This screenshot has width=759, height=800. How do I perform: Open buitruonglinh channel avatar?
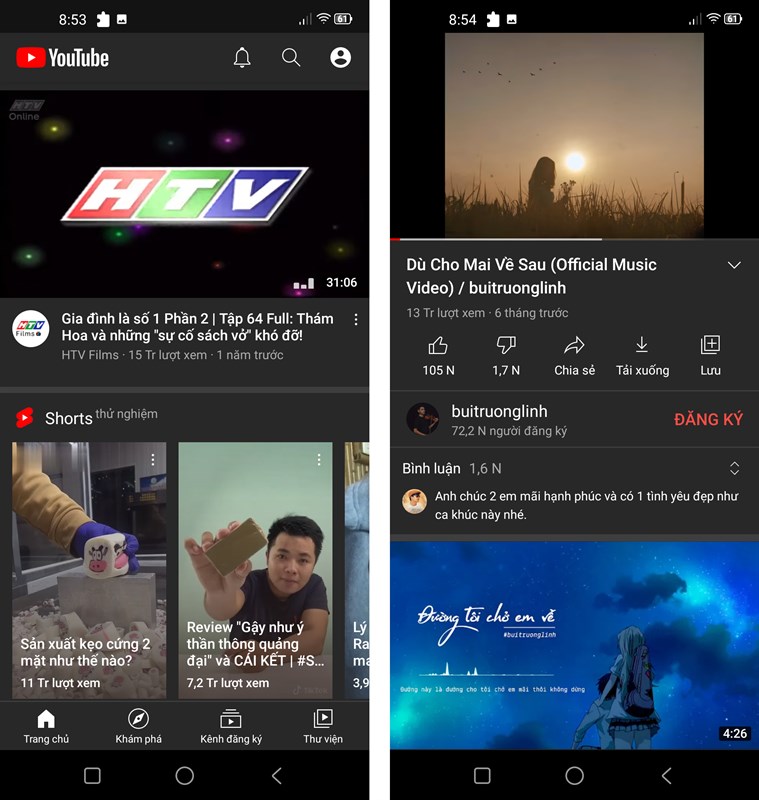pos(422,419)
